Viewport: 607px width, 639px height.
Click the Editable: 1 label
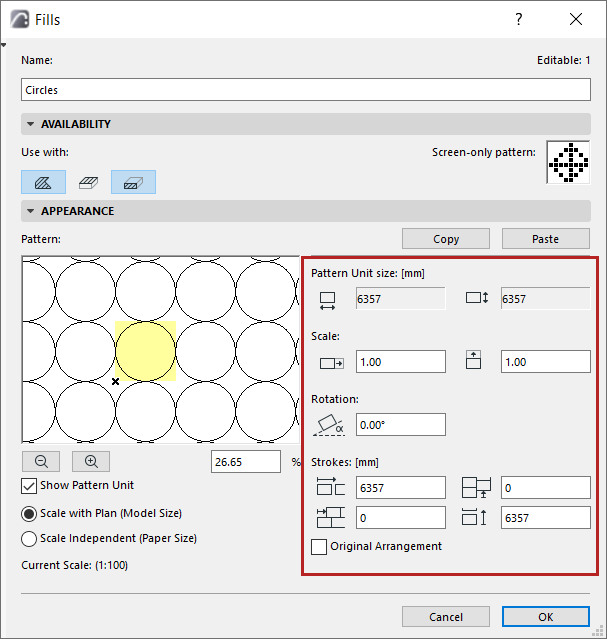[x=563, y=60]
